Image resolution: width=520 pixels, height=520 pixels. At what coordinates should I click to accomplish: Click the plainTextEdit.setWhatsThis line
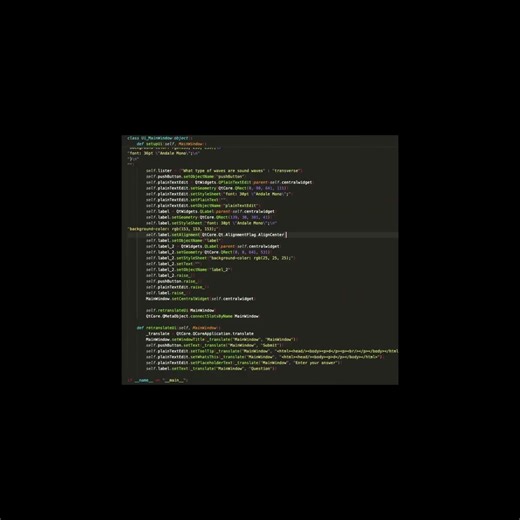[x=265, y=357]
